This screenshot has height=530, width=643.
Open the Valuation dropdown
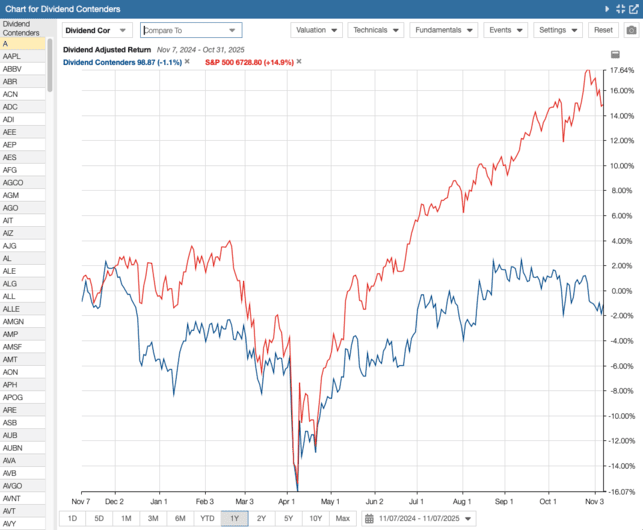click(316, 30)
